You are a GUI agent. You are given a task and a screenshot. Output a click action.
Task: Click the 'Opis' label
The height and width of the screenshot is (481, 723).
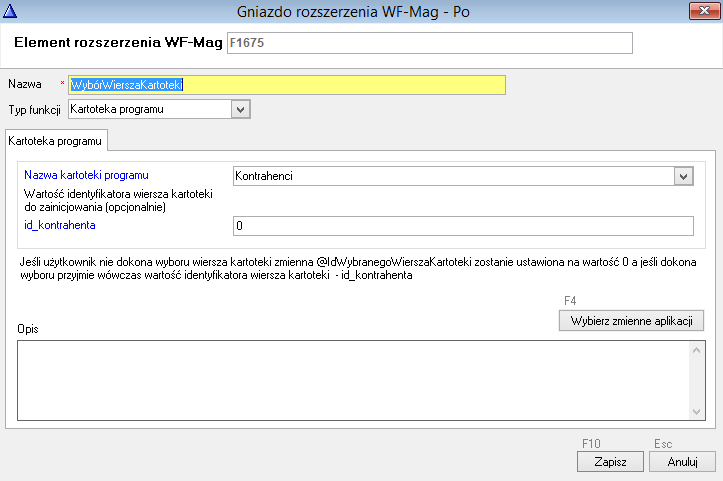28,329
